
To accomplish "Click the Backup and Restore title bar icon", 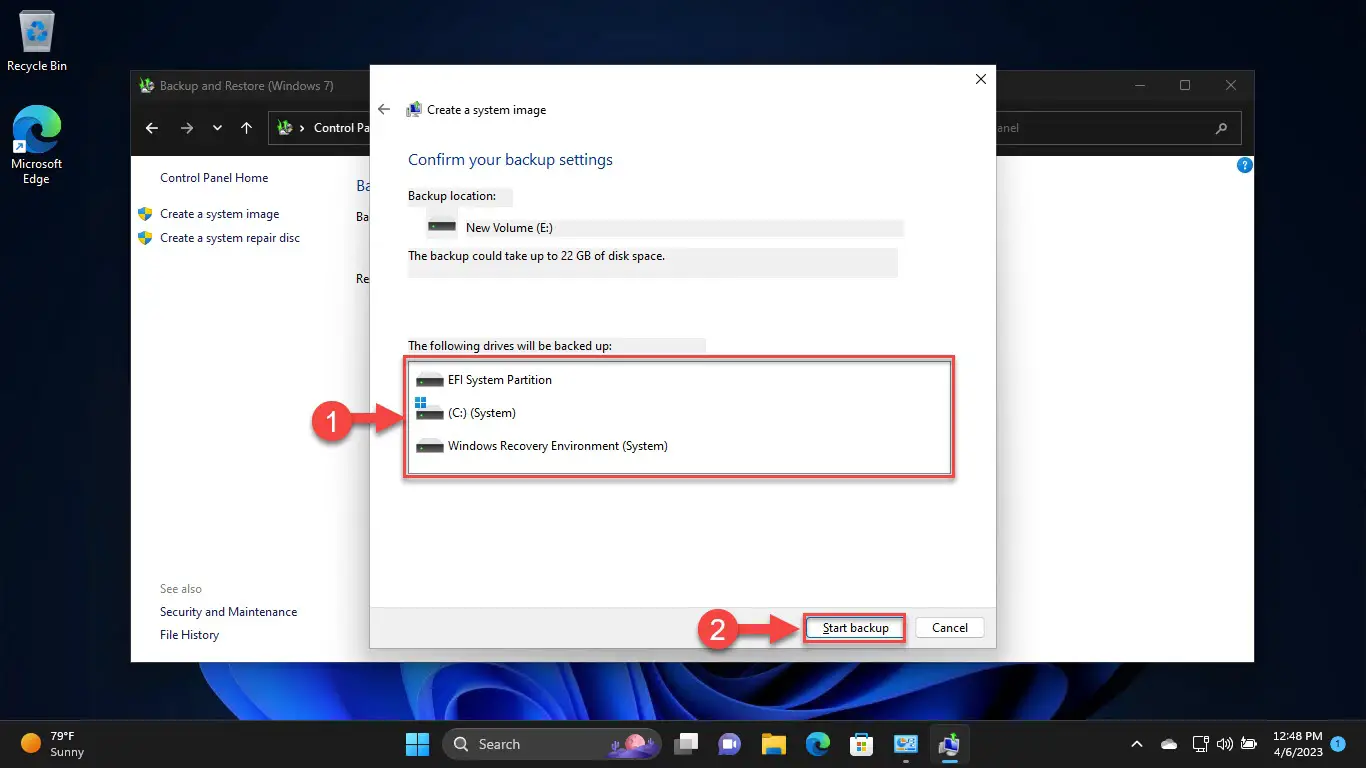I will [x=147, y=86].
